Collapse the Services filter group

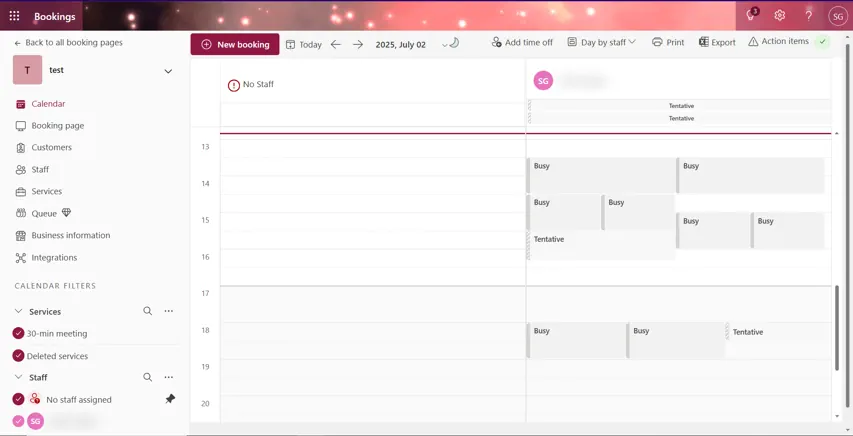18,311
